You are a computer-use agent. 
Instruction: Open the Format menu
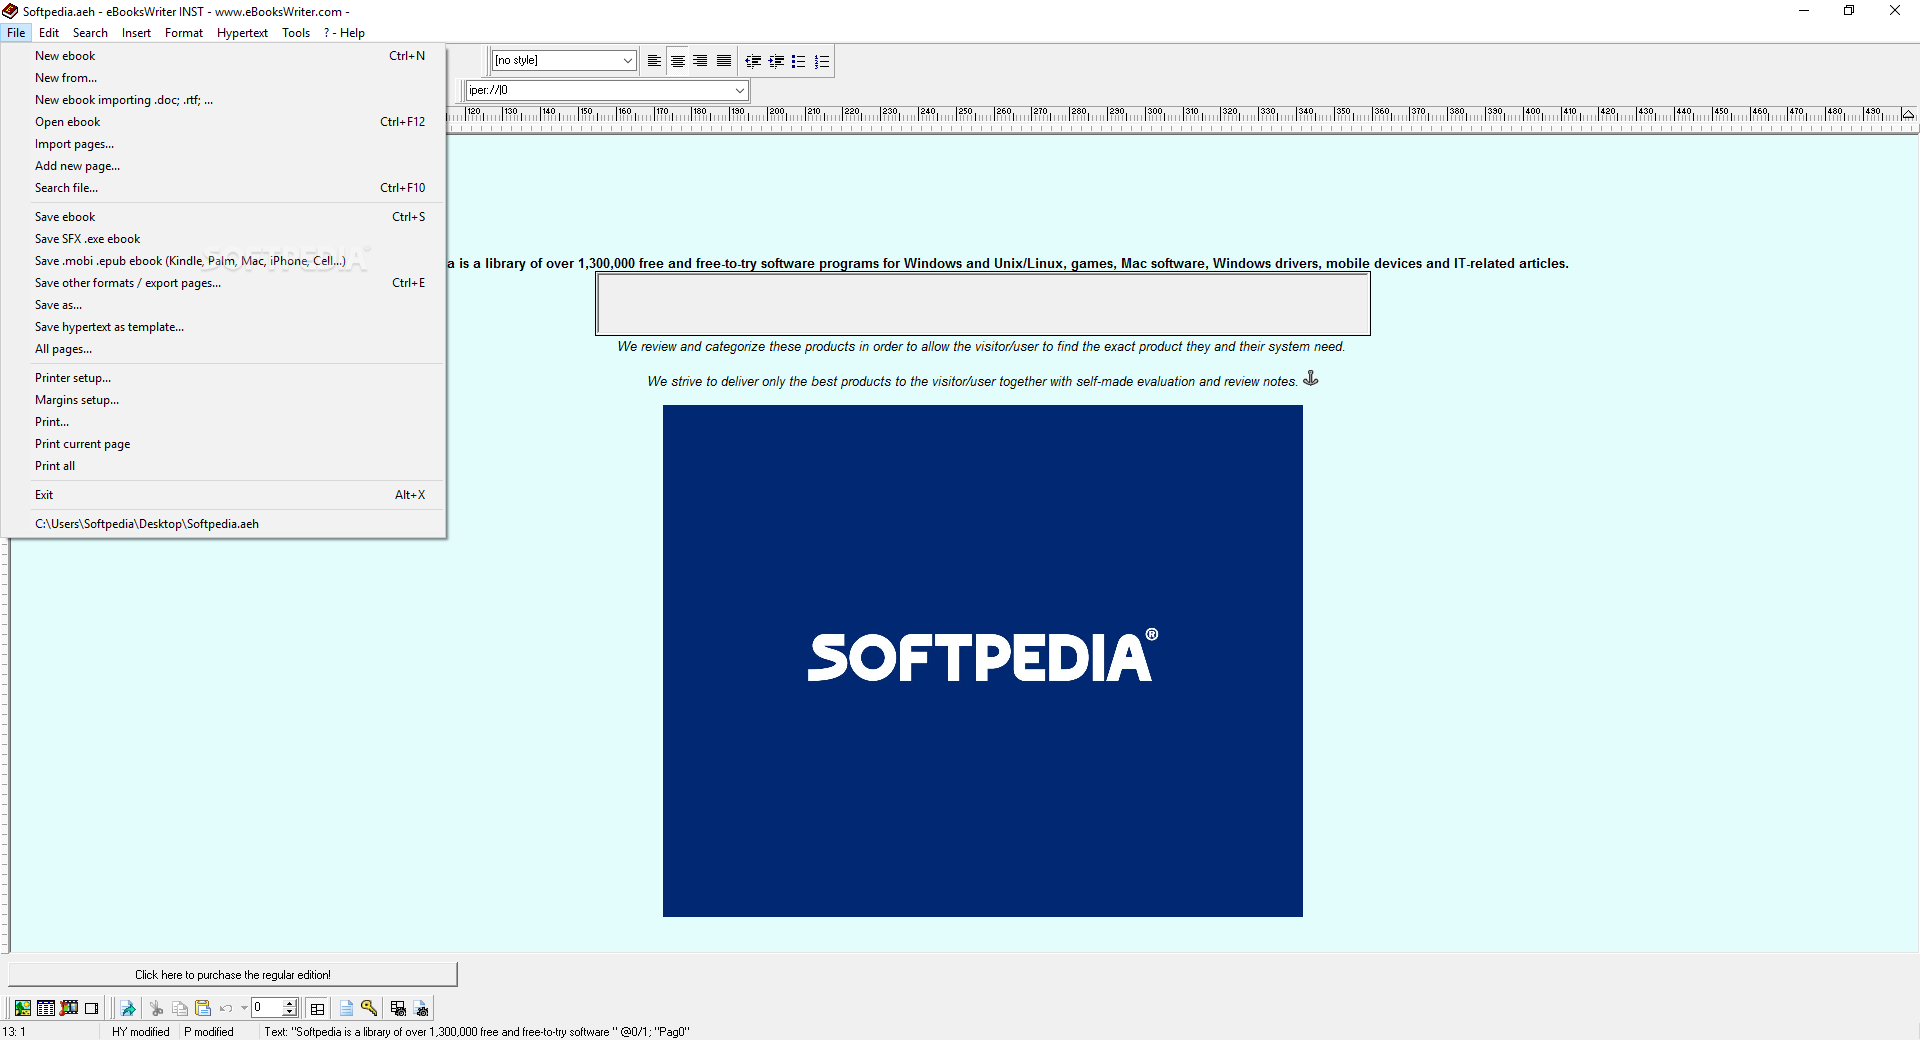pyautogui.click(x=184, y=33)
